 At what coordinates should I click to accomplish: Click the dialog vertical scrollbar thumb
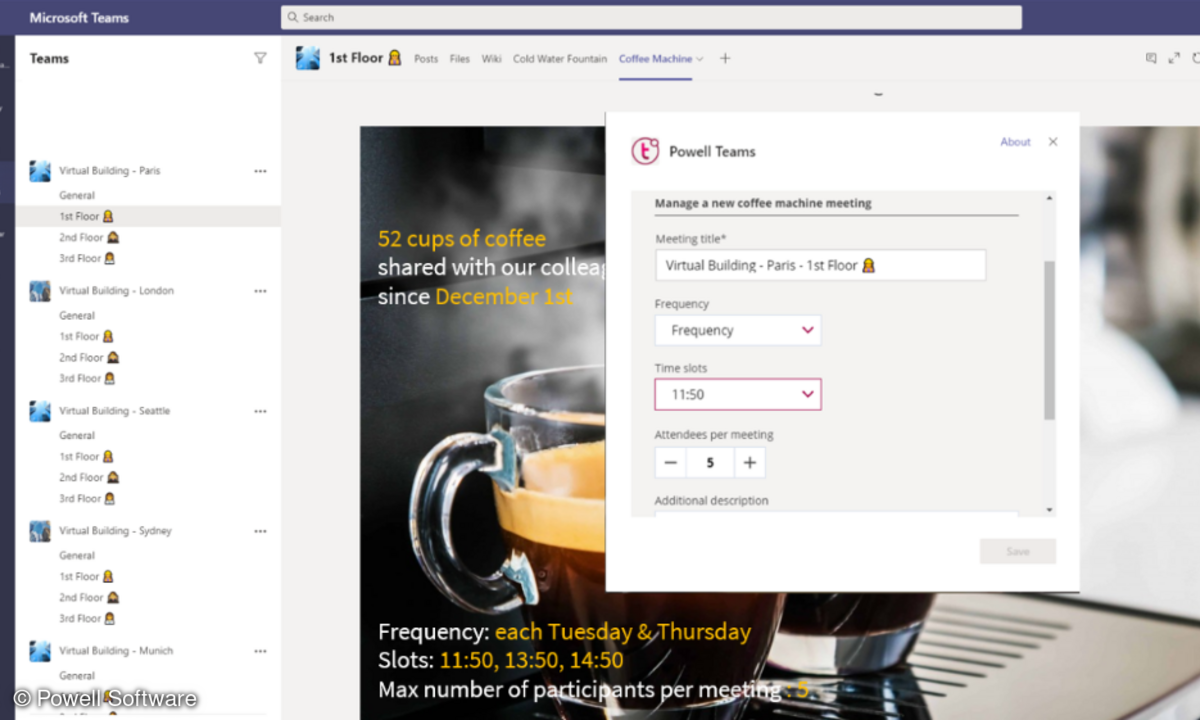pyautogui.click(x=1049, y=340)
